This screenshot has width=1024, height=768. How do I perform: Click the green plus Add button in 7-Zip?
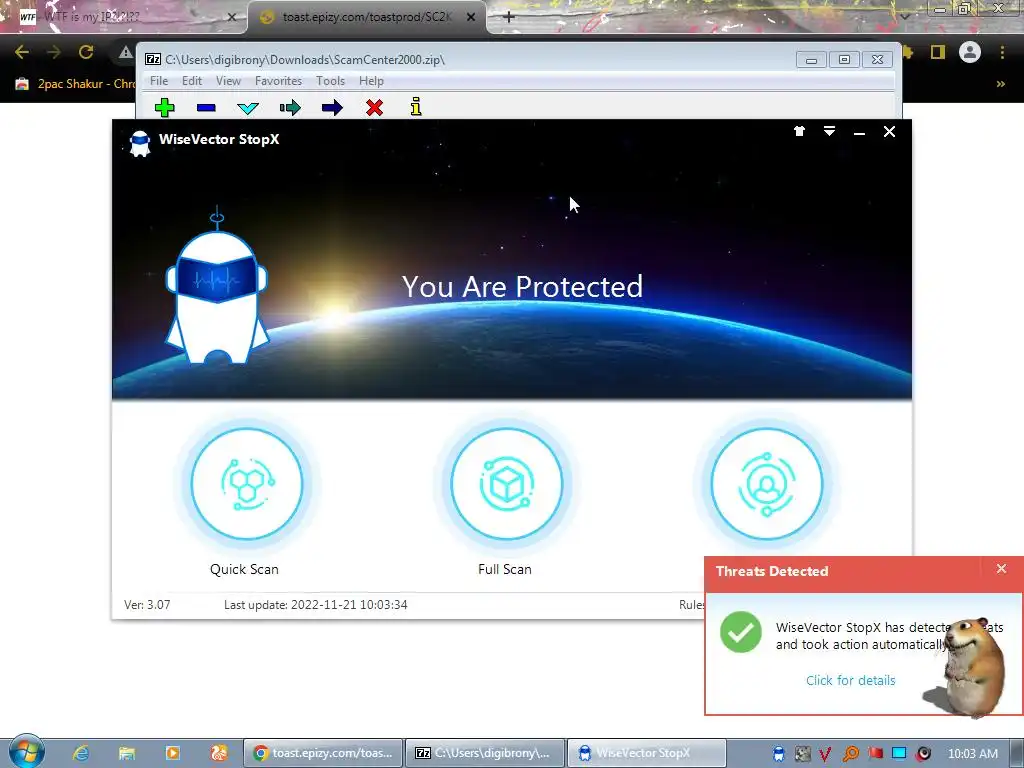165,108
